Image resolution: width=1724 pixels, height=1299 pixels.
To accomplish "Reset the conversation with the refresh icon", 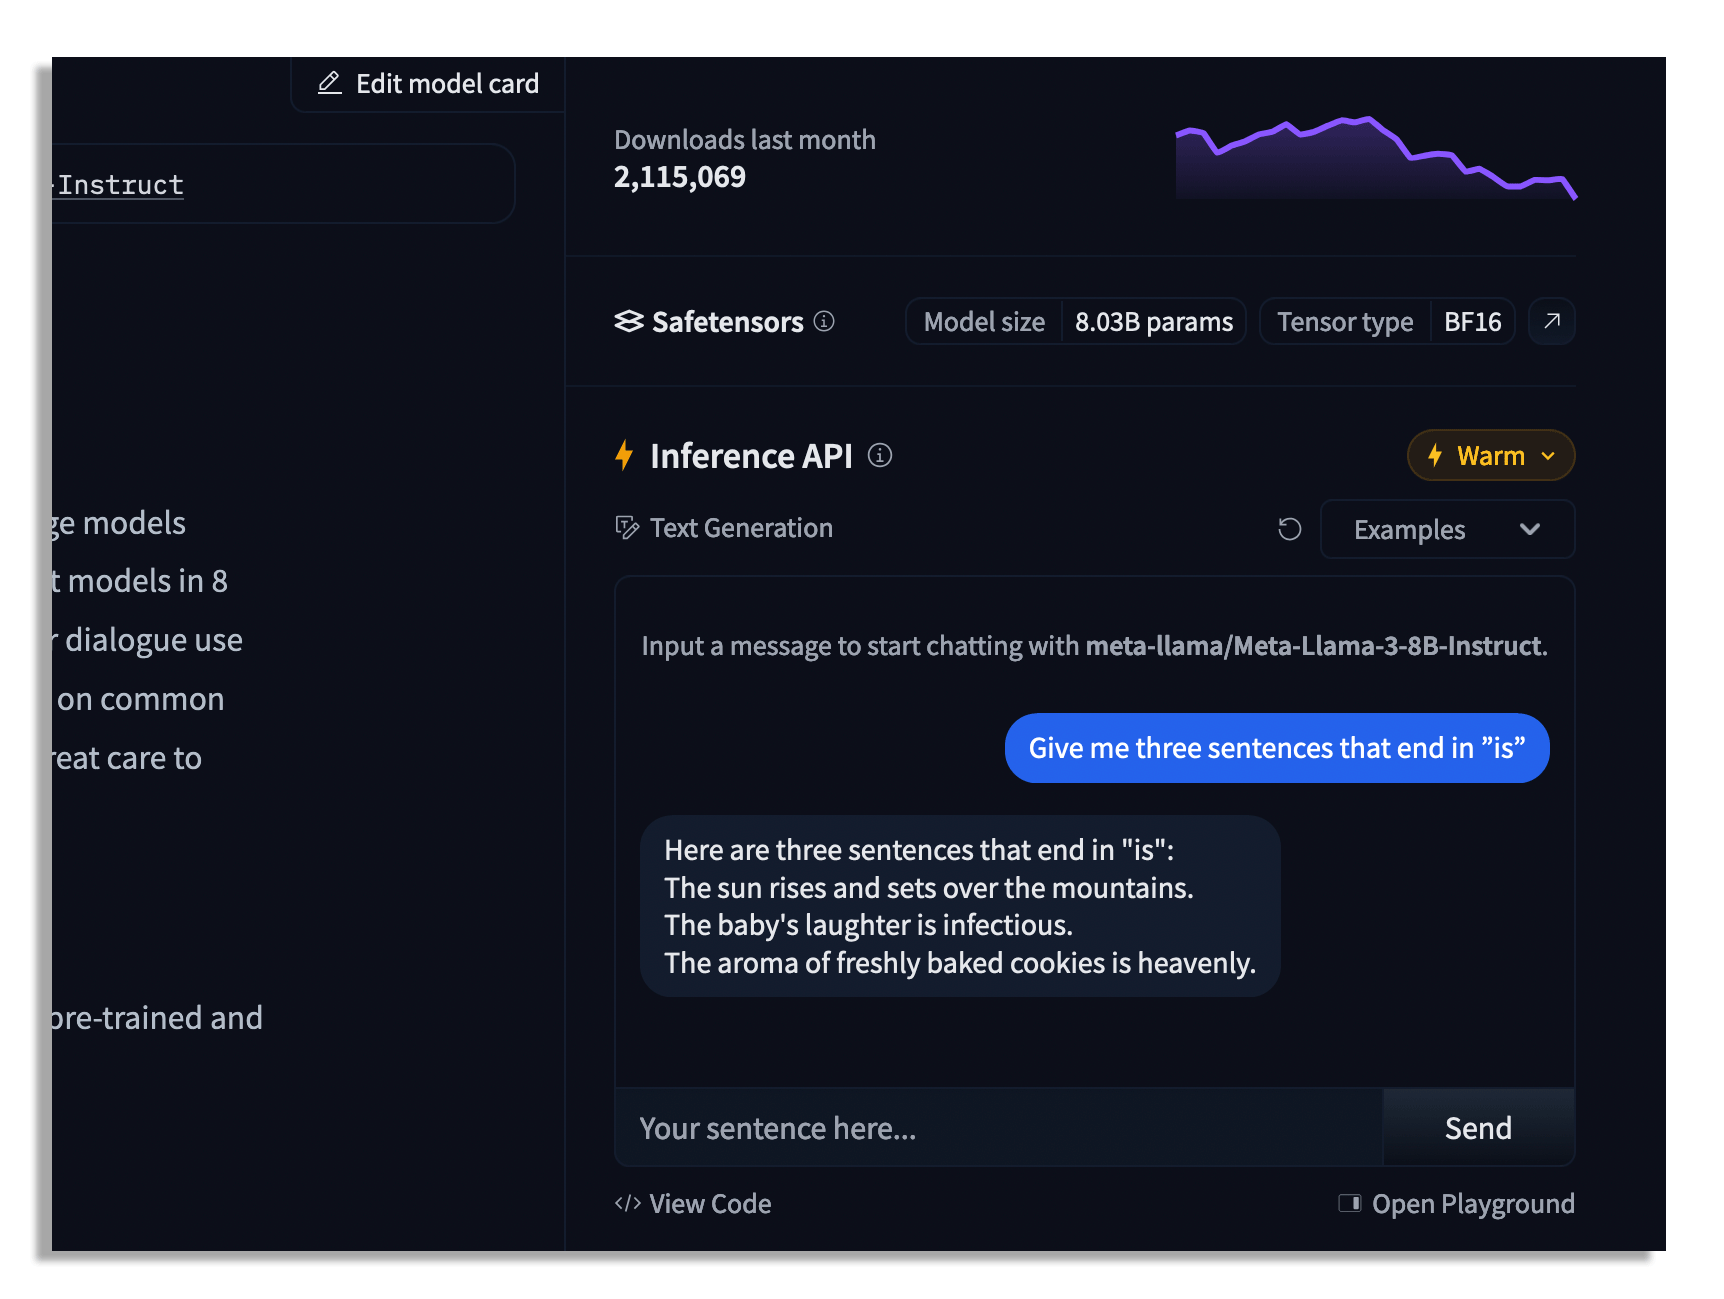I will (1289, 529).
